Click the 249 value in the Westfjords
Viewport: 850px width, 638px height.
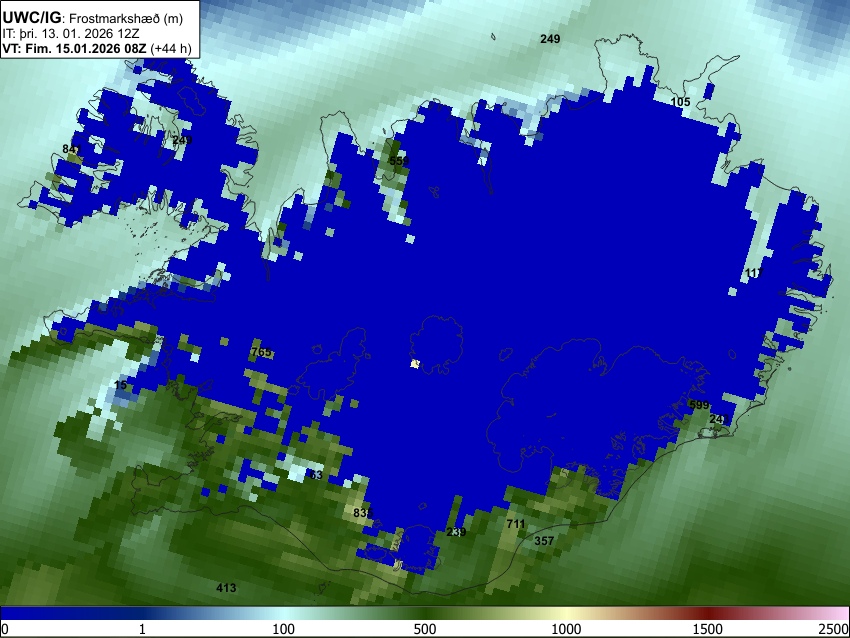coord(182,140)
